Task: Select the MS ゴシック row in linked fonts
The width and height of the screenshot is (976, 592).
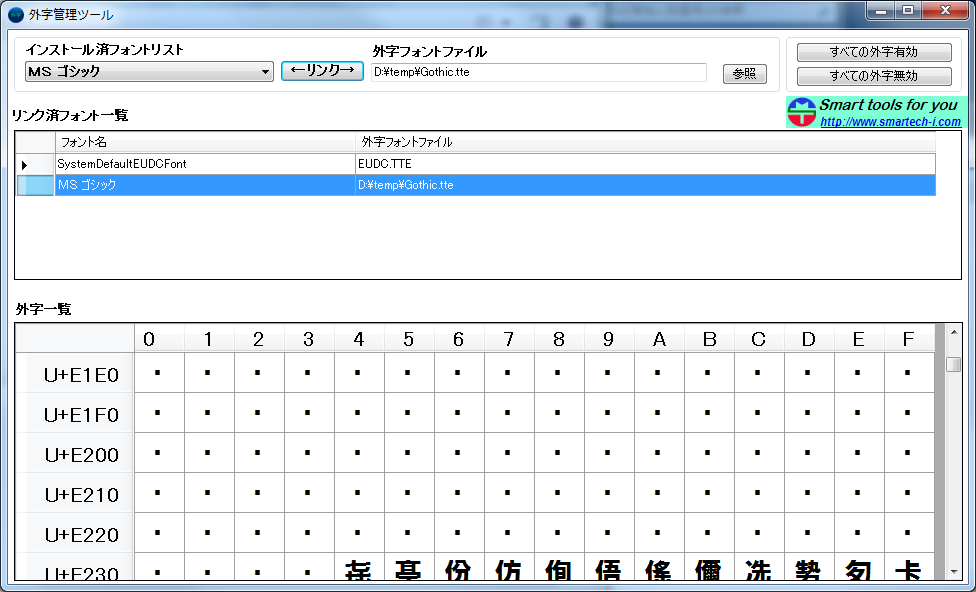Action: coord(205,185)
